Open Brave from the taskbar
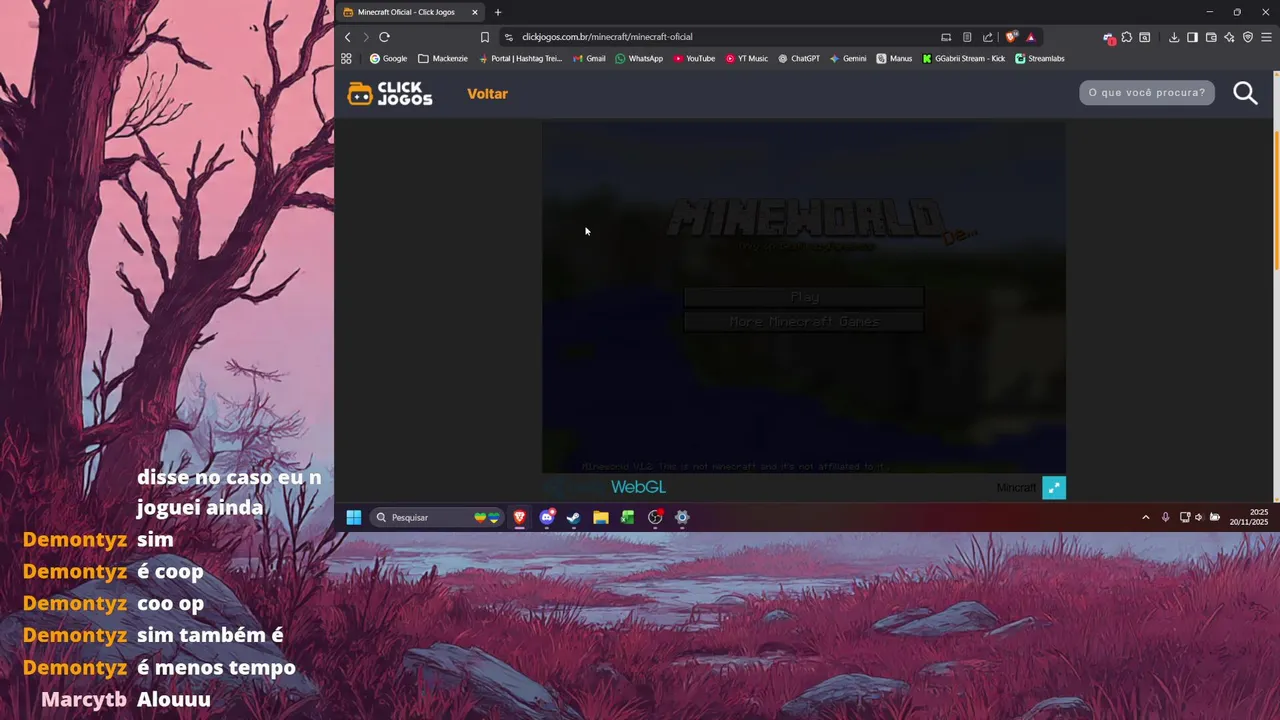This screenshot has height=720, width=1280. tap(520, 517)
